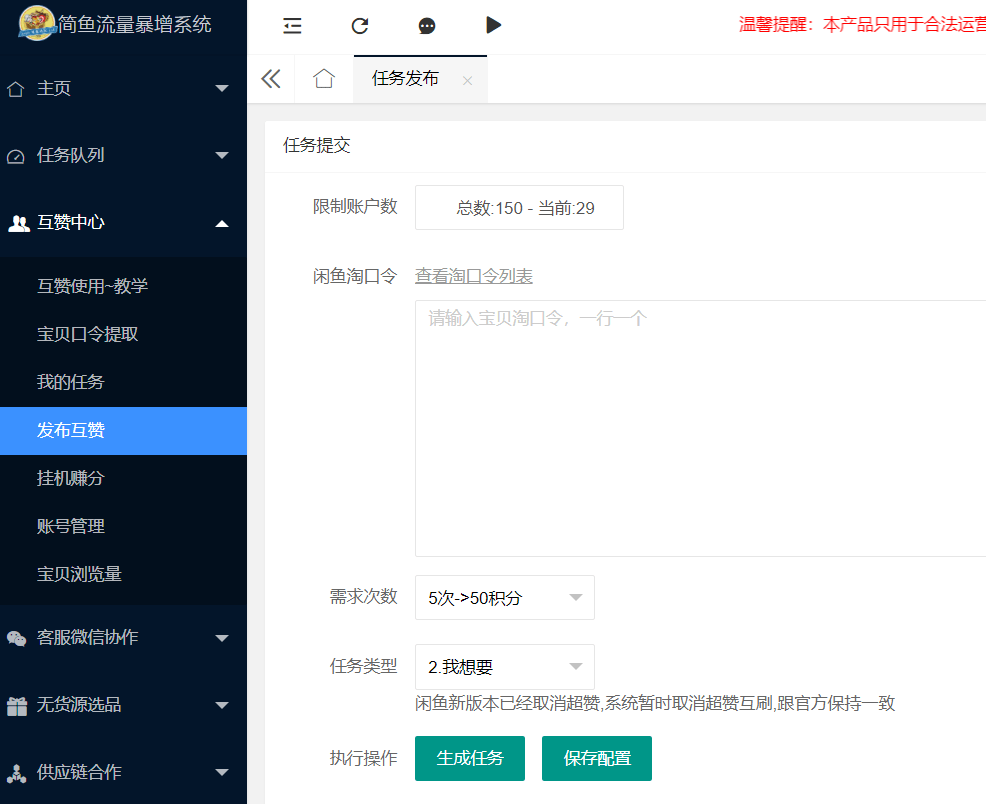Go to the home tab icon
The width and height of the screenshot is (986, 804).
coord(324,79)
